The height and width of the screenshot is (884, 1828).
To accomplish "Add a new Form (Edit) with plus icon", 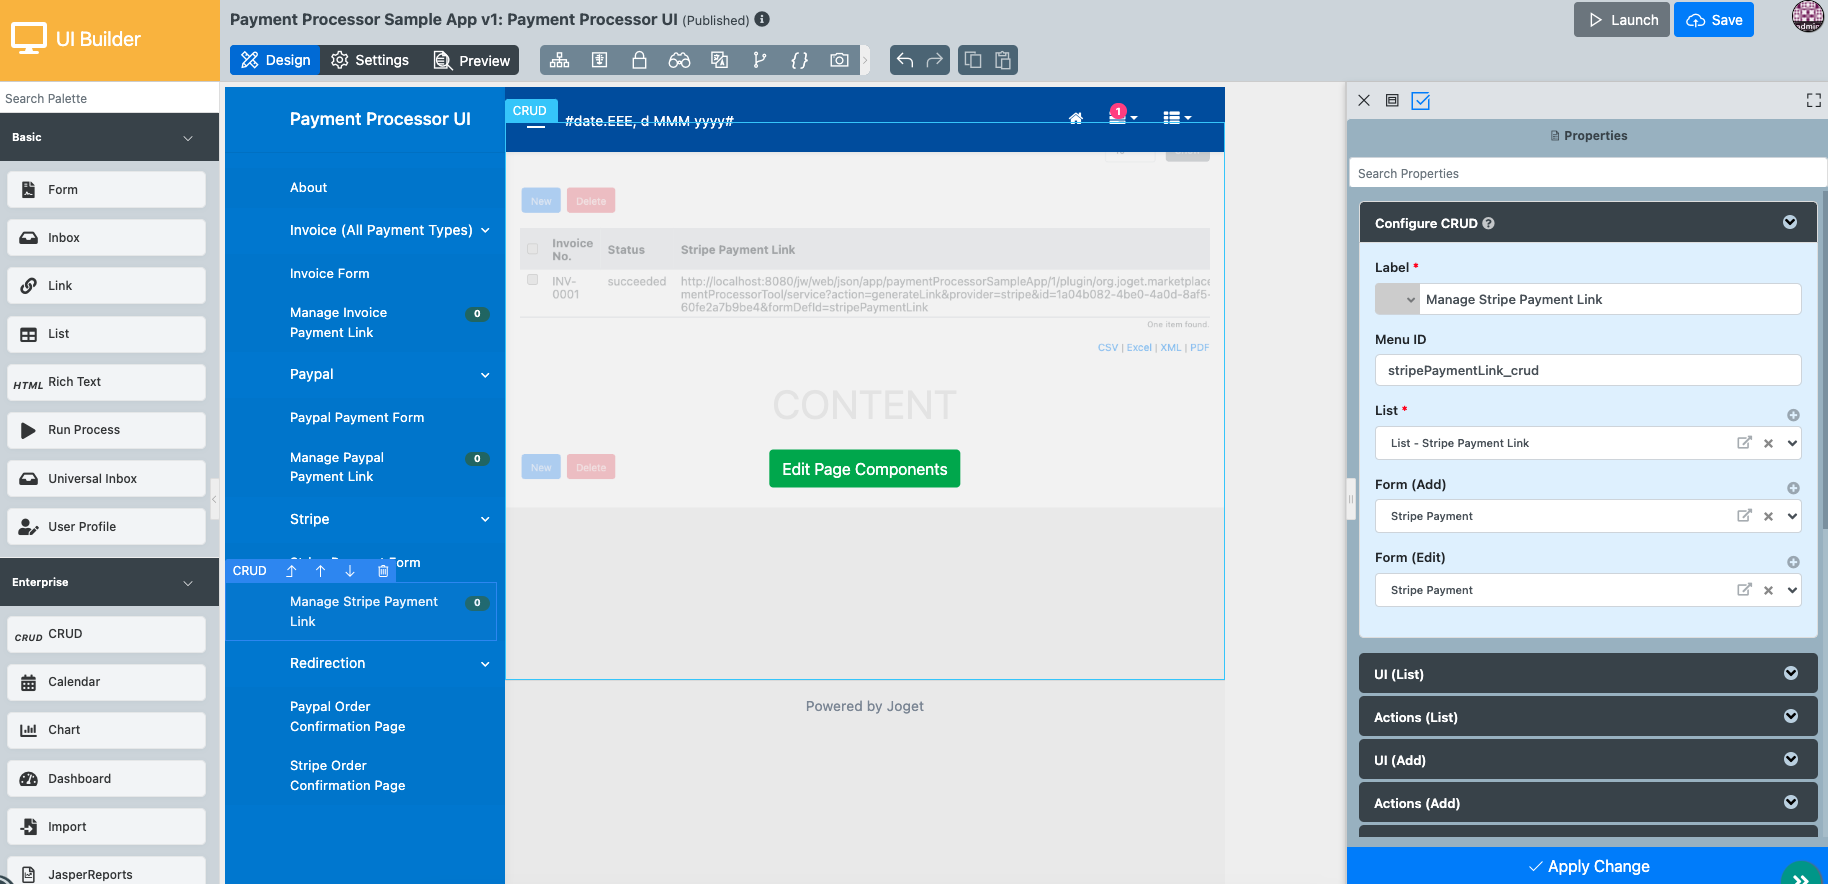I will coord(1793,562).
